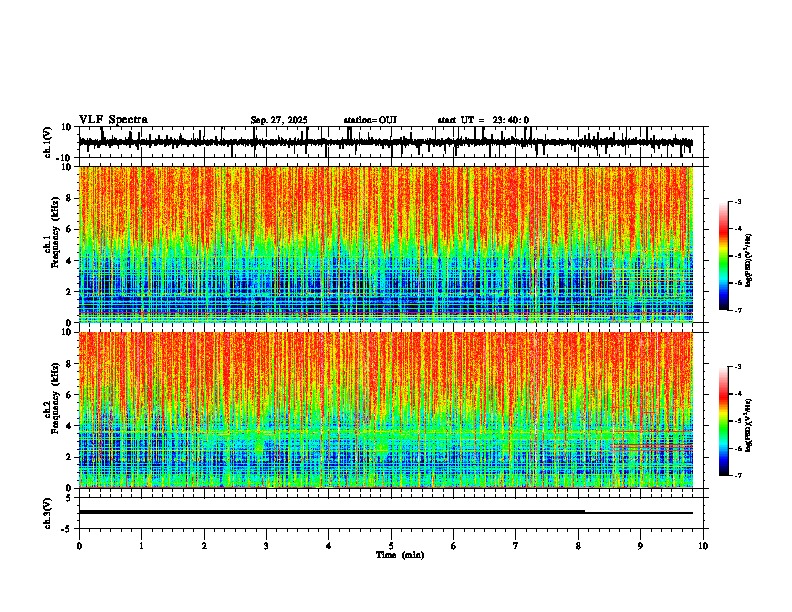Click the '7' tick on the time axis
The height and width of the screenshot is (612, 792).
tap(515, 546)
